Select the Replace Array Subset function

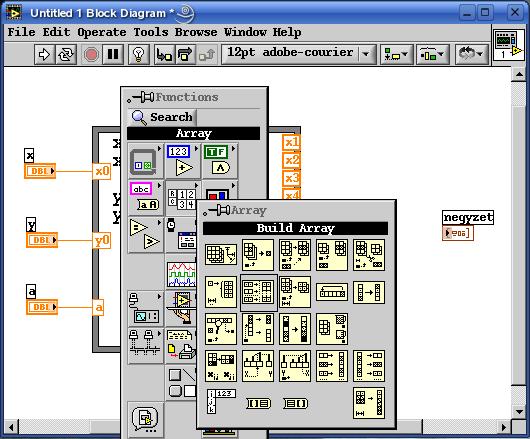[x=295, y=255]
